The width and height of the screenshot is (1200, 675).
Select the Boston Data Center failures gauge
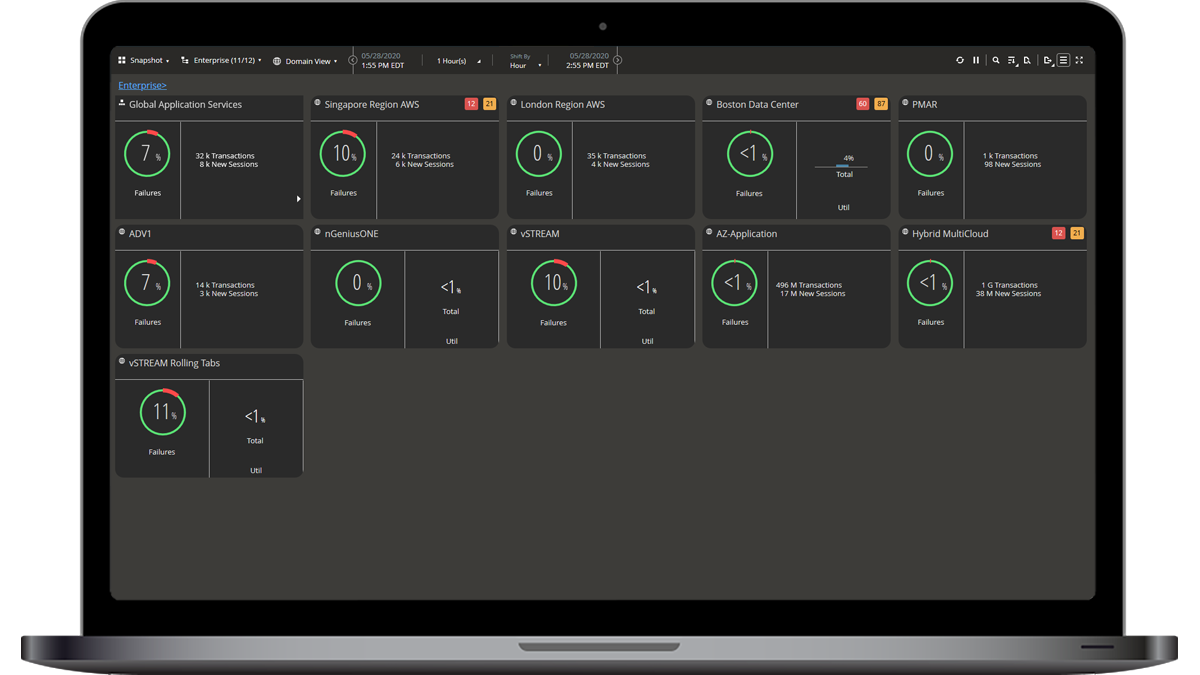(749, 155)
